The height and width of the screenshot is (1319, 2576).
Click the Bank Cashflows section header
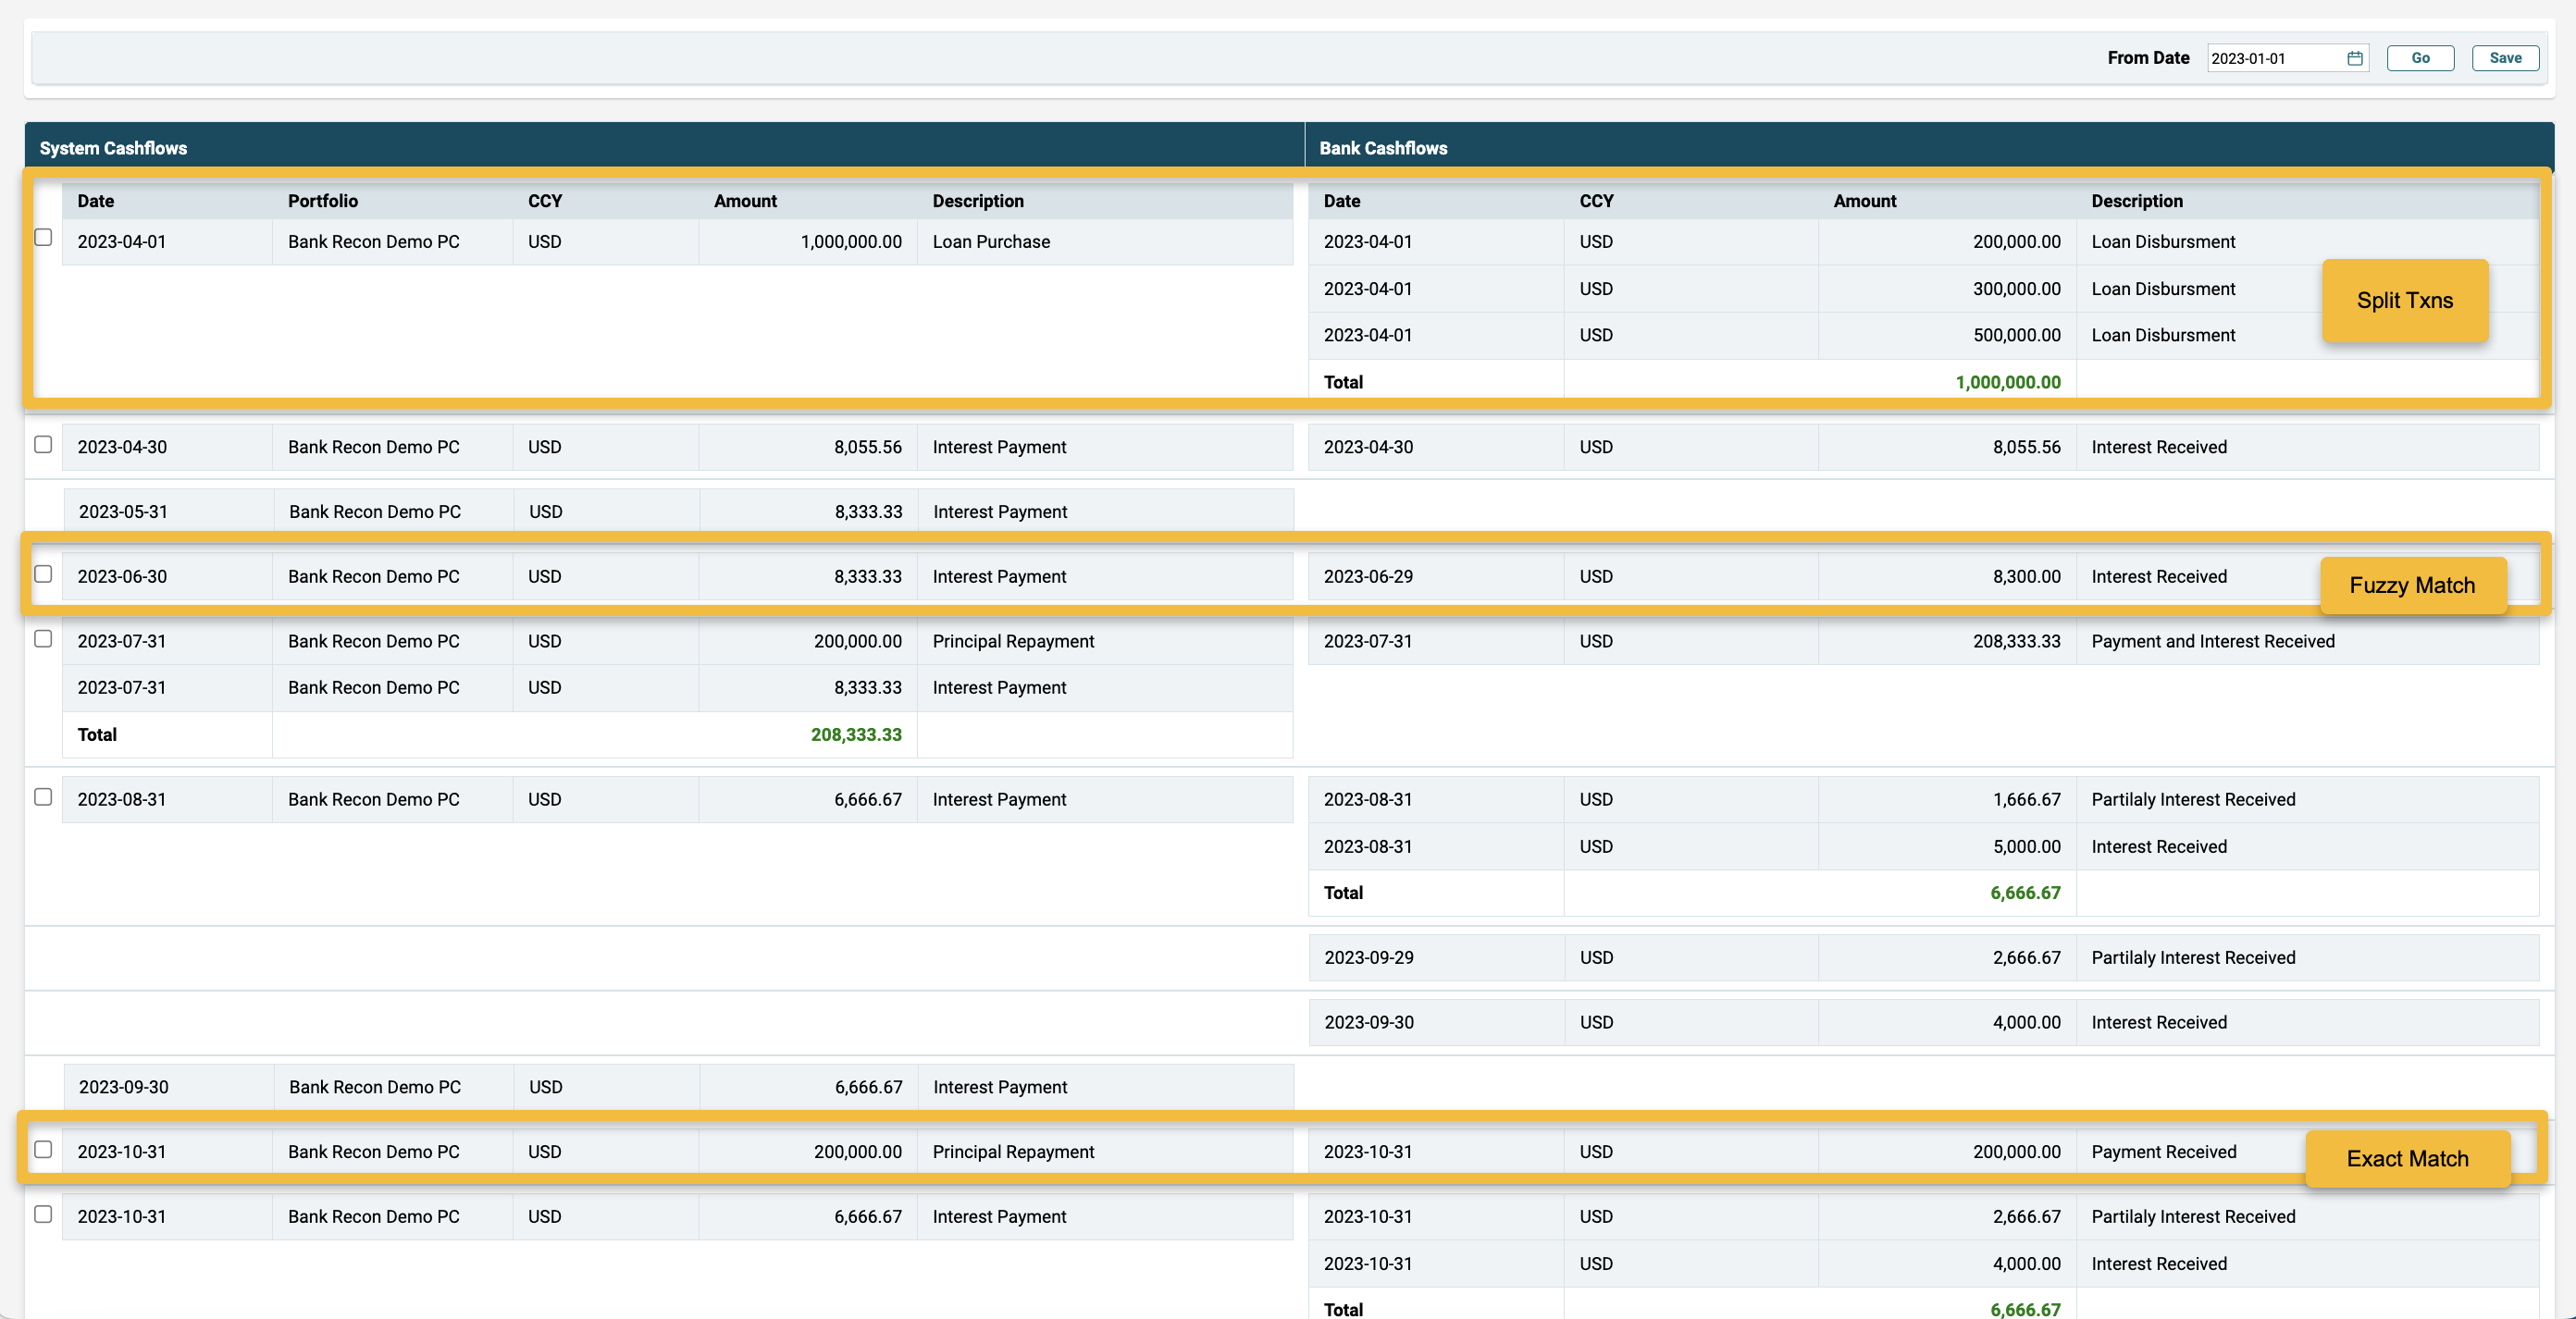(x=1382, y=148)
